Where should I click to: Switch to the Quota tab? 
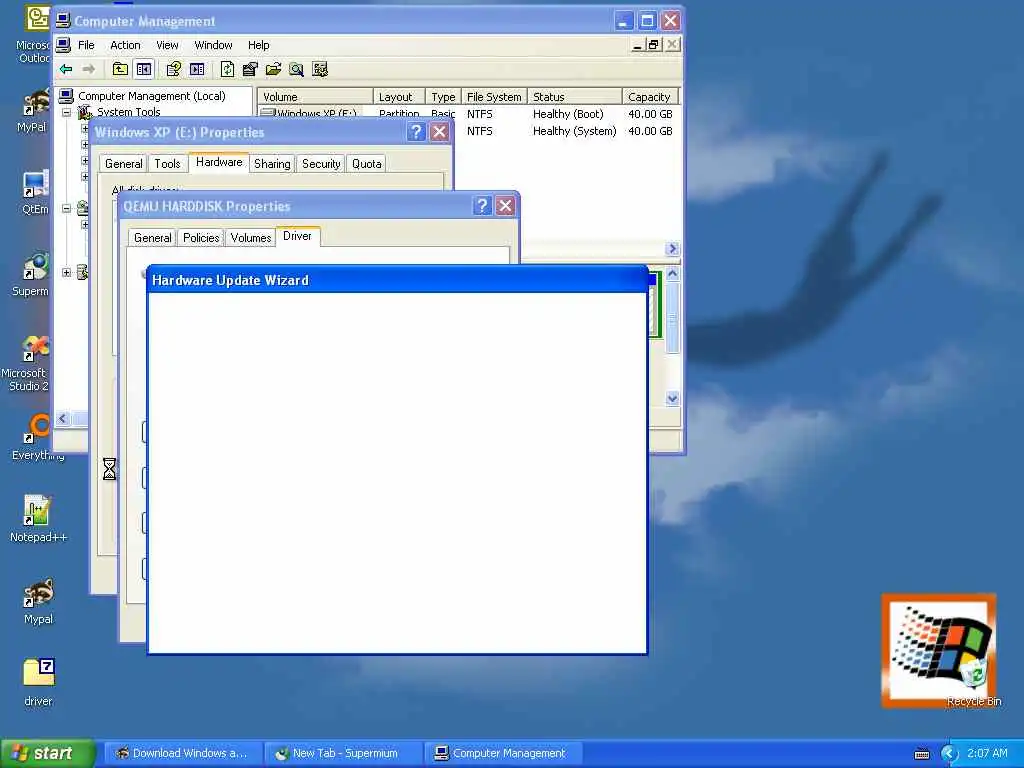[366, 164]
